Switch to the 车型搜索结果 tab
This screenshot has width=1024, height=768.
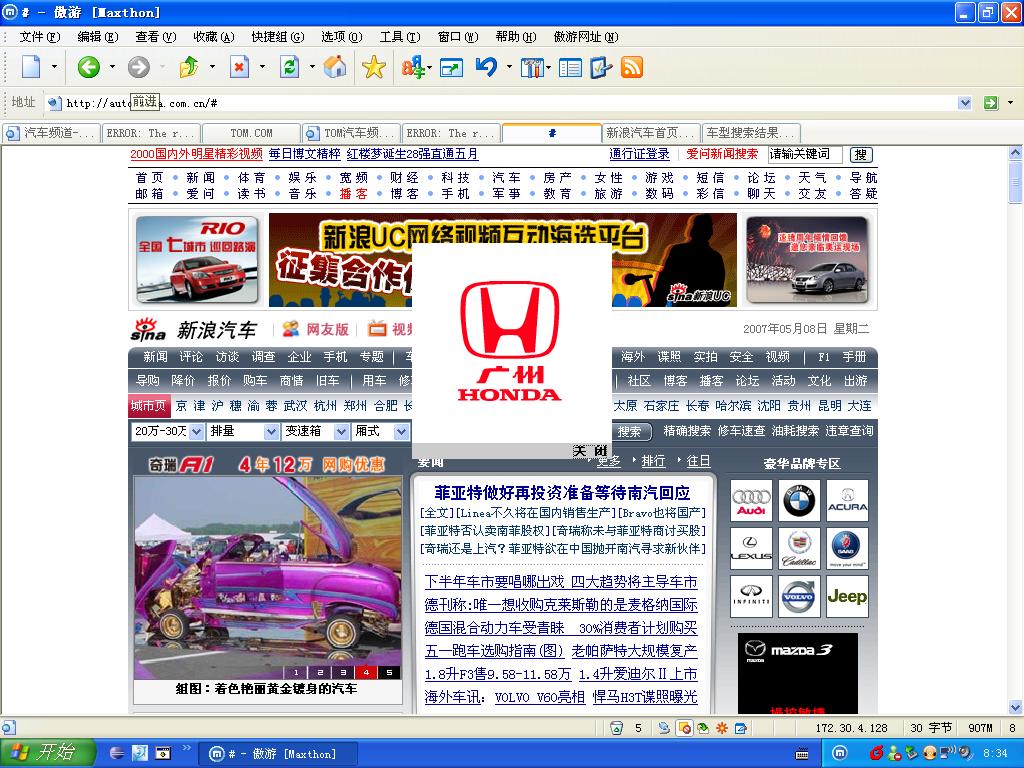(751, 133)
